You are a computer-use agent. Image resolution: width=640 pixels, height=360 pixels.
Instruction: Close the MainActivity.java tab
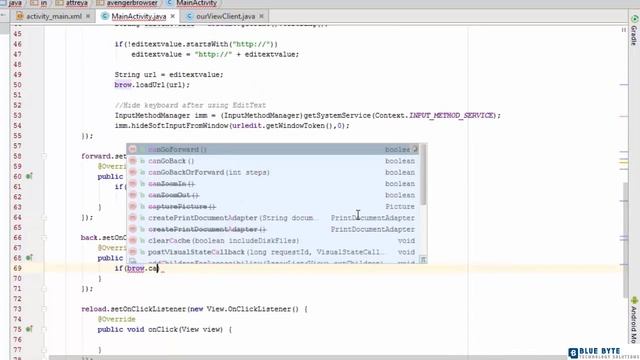[173, 16]
